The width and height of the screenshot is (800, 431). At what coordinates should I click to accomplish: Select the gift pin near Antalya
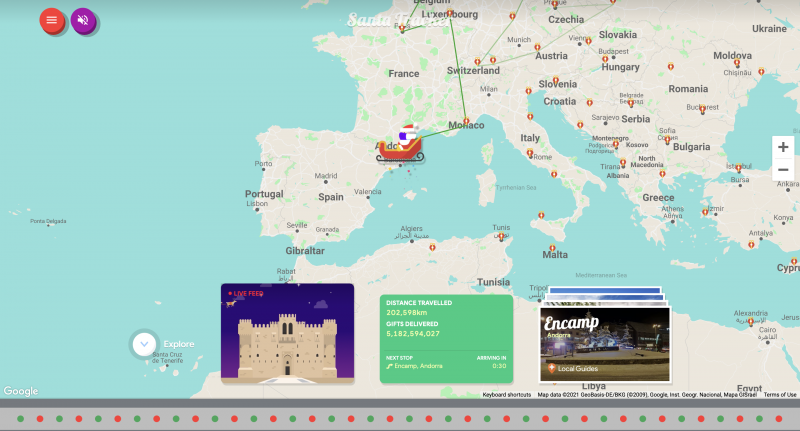click(751, 244)
